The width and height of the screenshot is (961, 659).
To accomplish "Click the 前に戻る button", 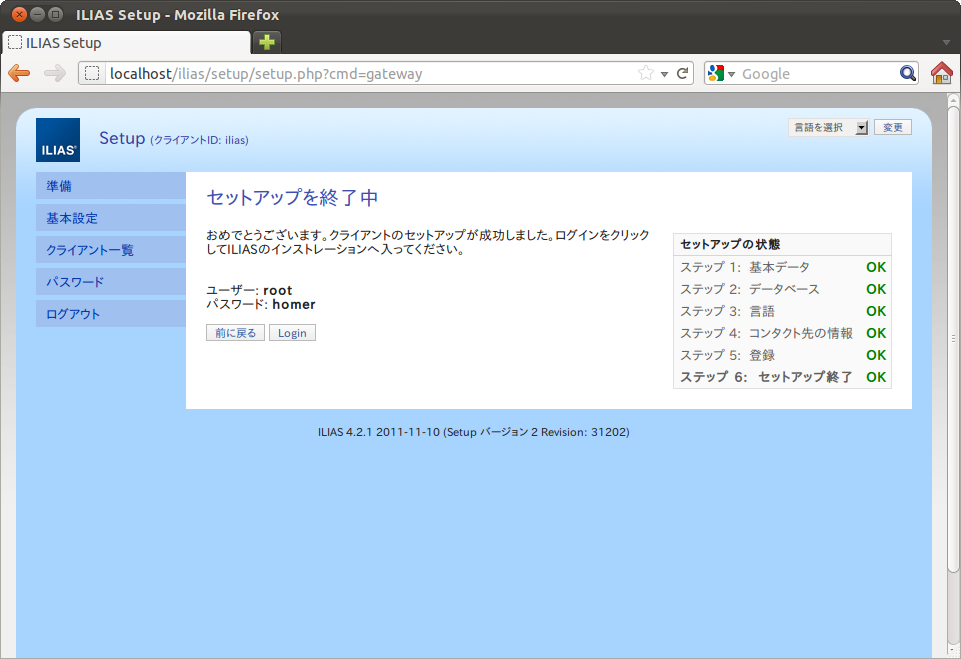I will 235,333.
